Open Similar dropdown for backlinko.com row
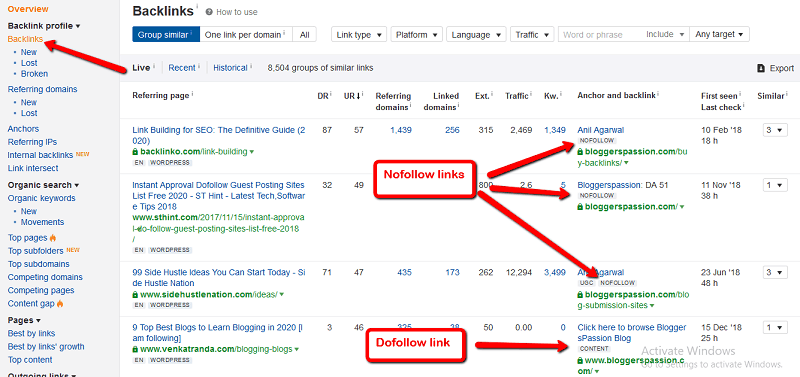Screen dimensions: 800x377 click(775, 130)
